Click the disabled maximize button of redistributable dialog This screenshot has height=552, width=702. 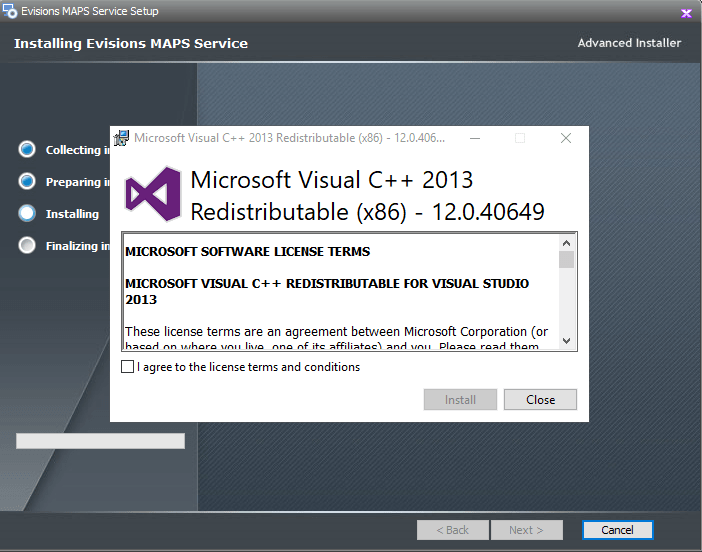520,138
